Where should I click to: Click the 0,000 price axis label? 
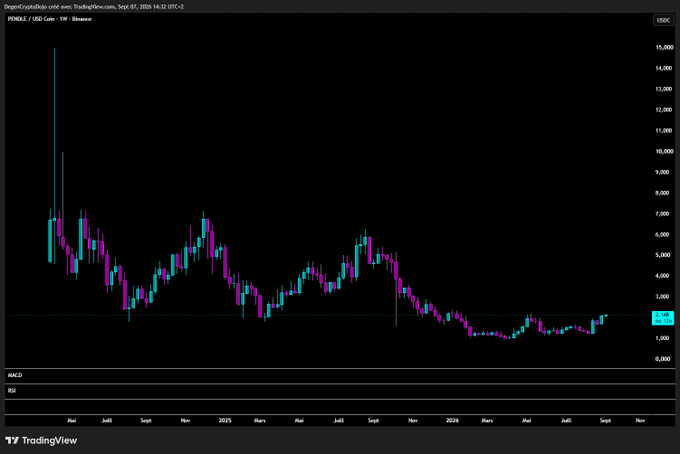664,359
